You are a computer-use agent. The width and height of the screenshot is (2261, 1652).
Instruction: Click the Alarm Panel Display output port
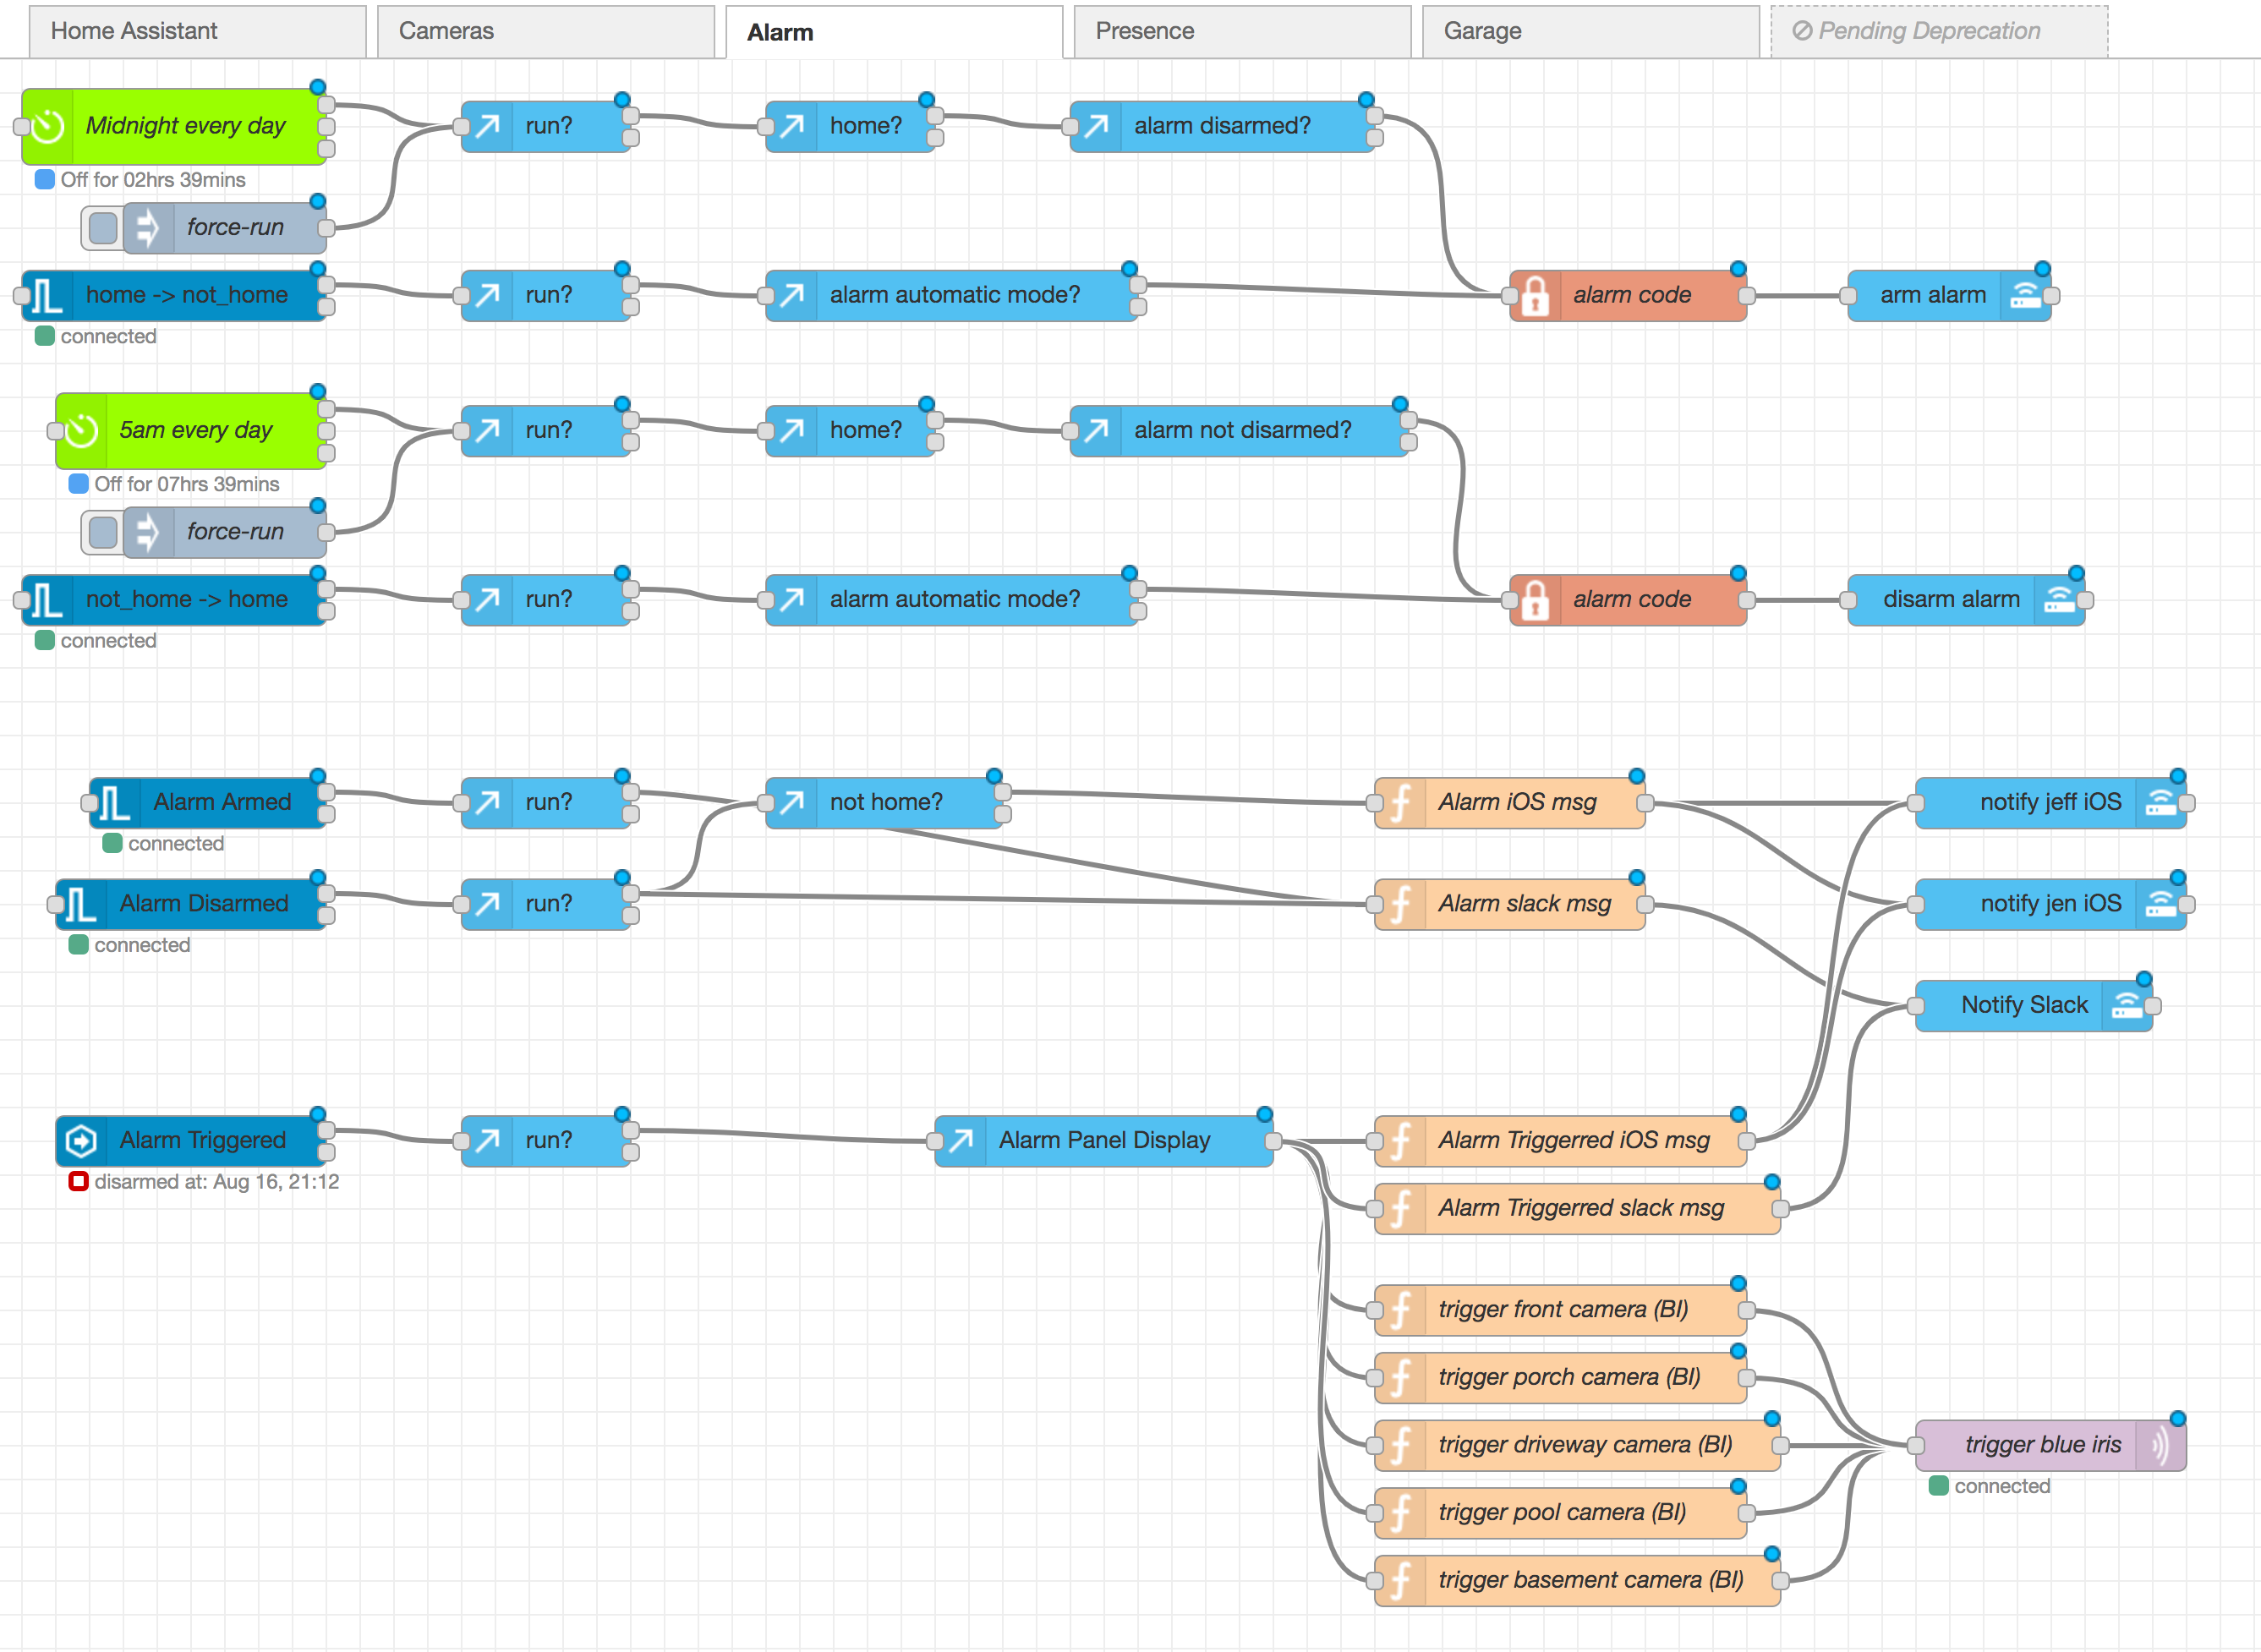click(1273, 1141)
